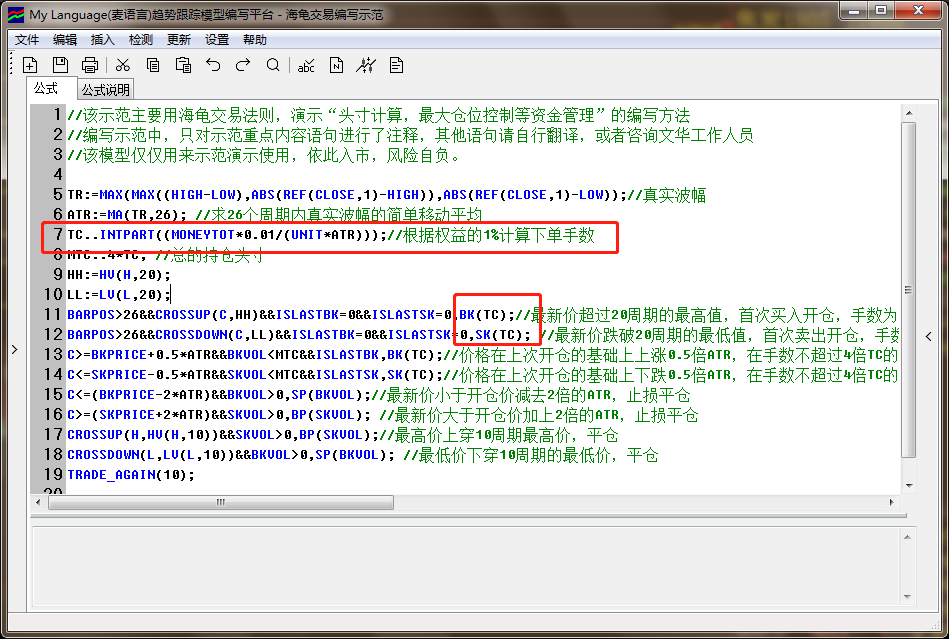This screenshot has height=639, width=949.
Task: Expand the right side panel arrow
Action: click(928, 336)
